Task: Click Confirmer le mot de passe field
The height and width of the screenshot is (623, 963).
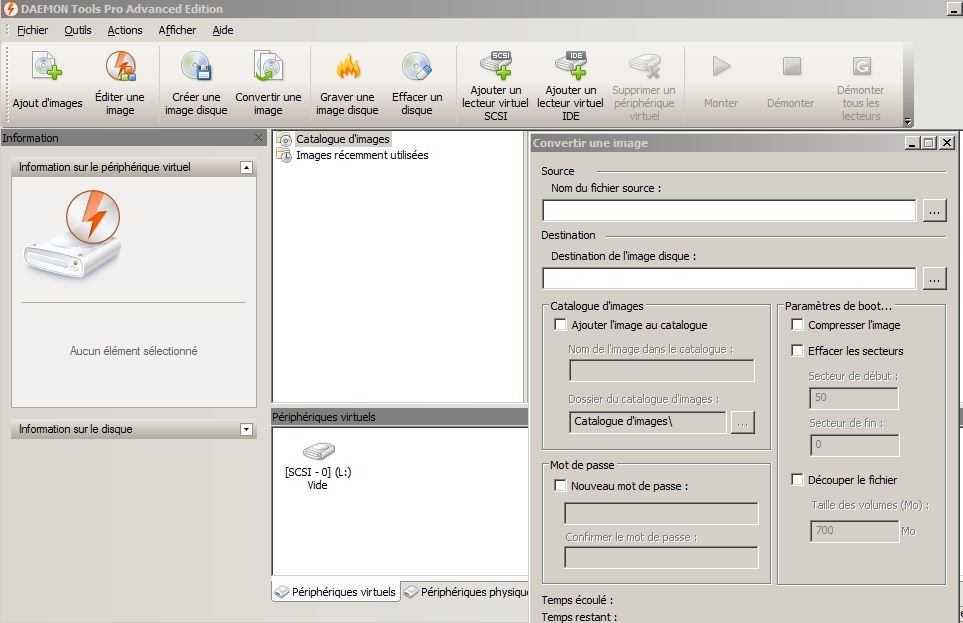Action: [x=661, y=558]
